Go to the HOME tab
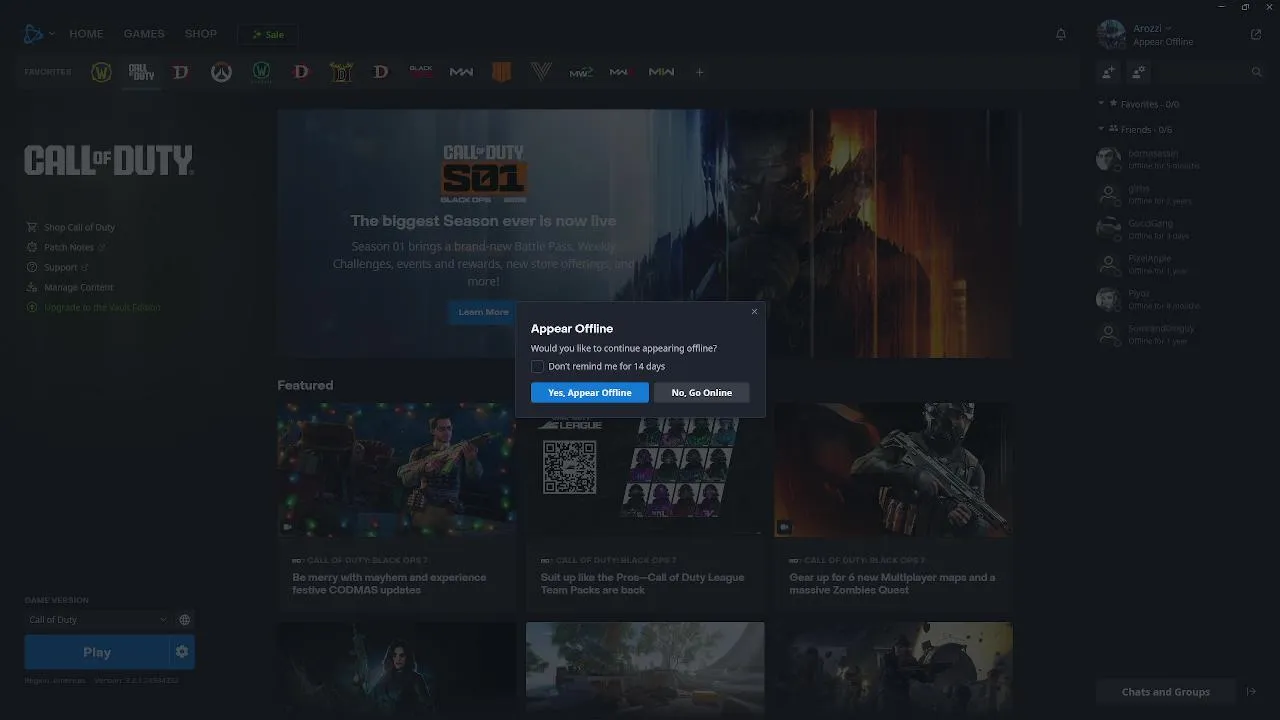The height and width of the screenshot is (720, 1280). [x=86, y=34]
